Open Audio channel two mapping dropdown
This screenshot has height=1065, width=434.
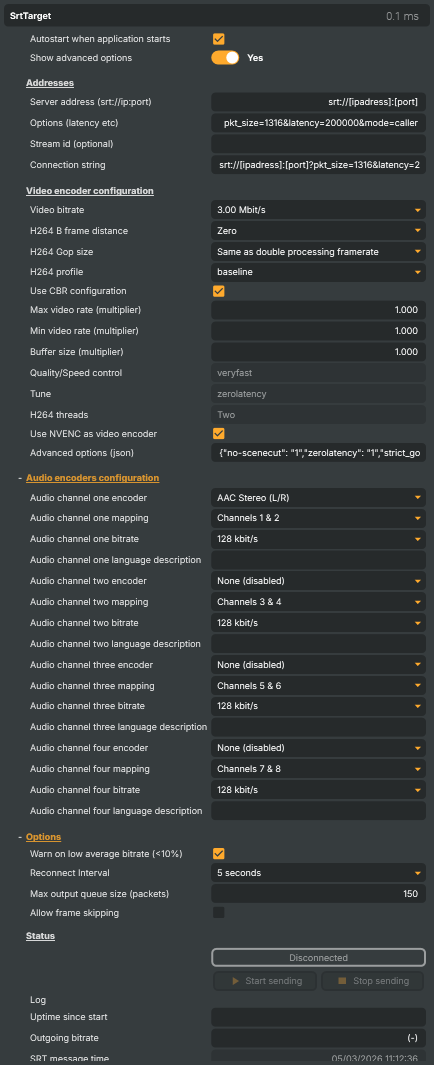[319, 602]
